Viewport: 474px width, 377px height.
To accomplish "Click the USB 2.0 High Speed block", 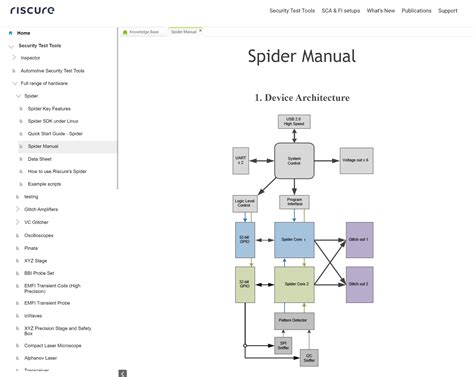I will pyautogui.click(x=294, y=122).
